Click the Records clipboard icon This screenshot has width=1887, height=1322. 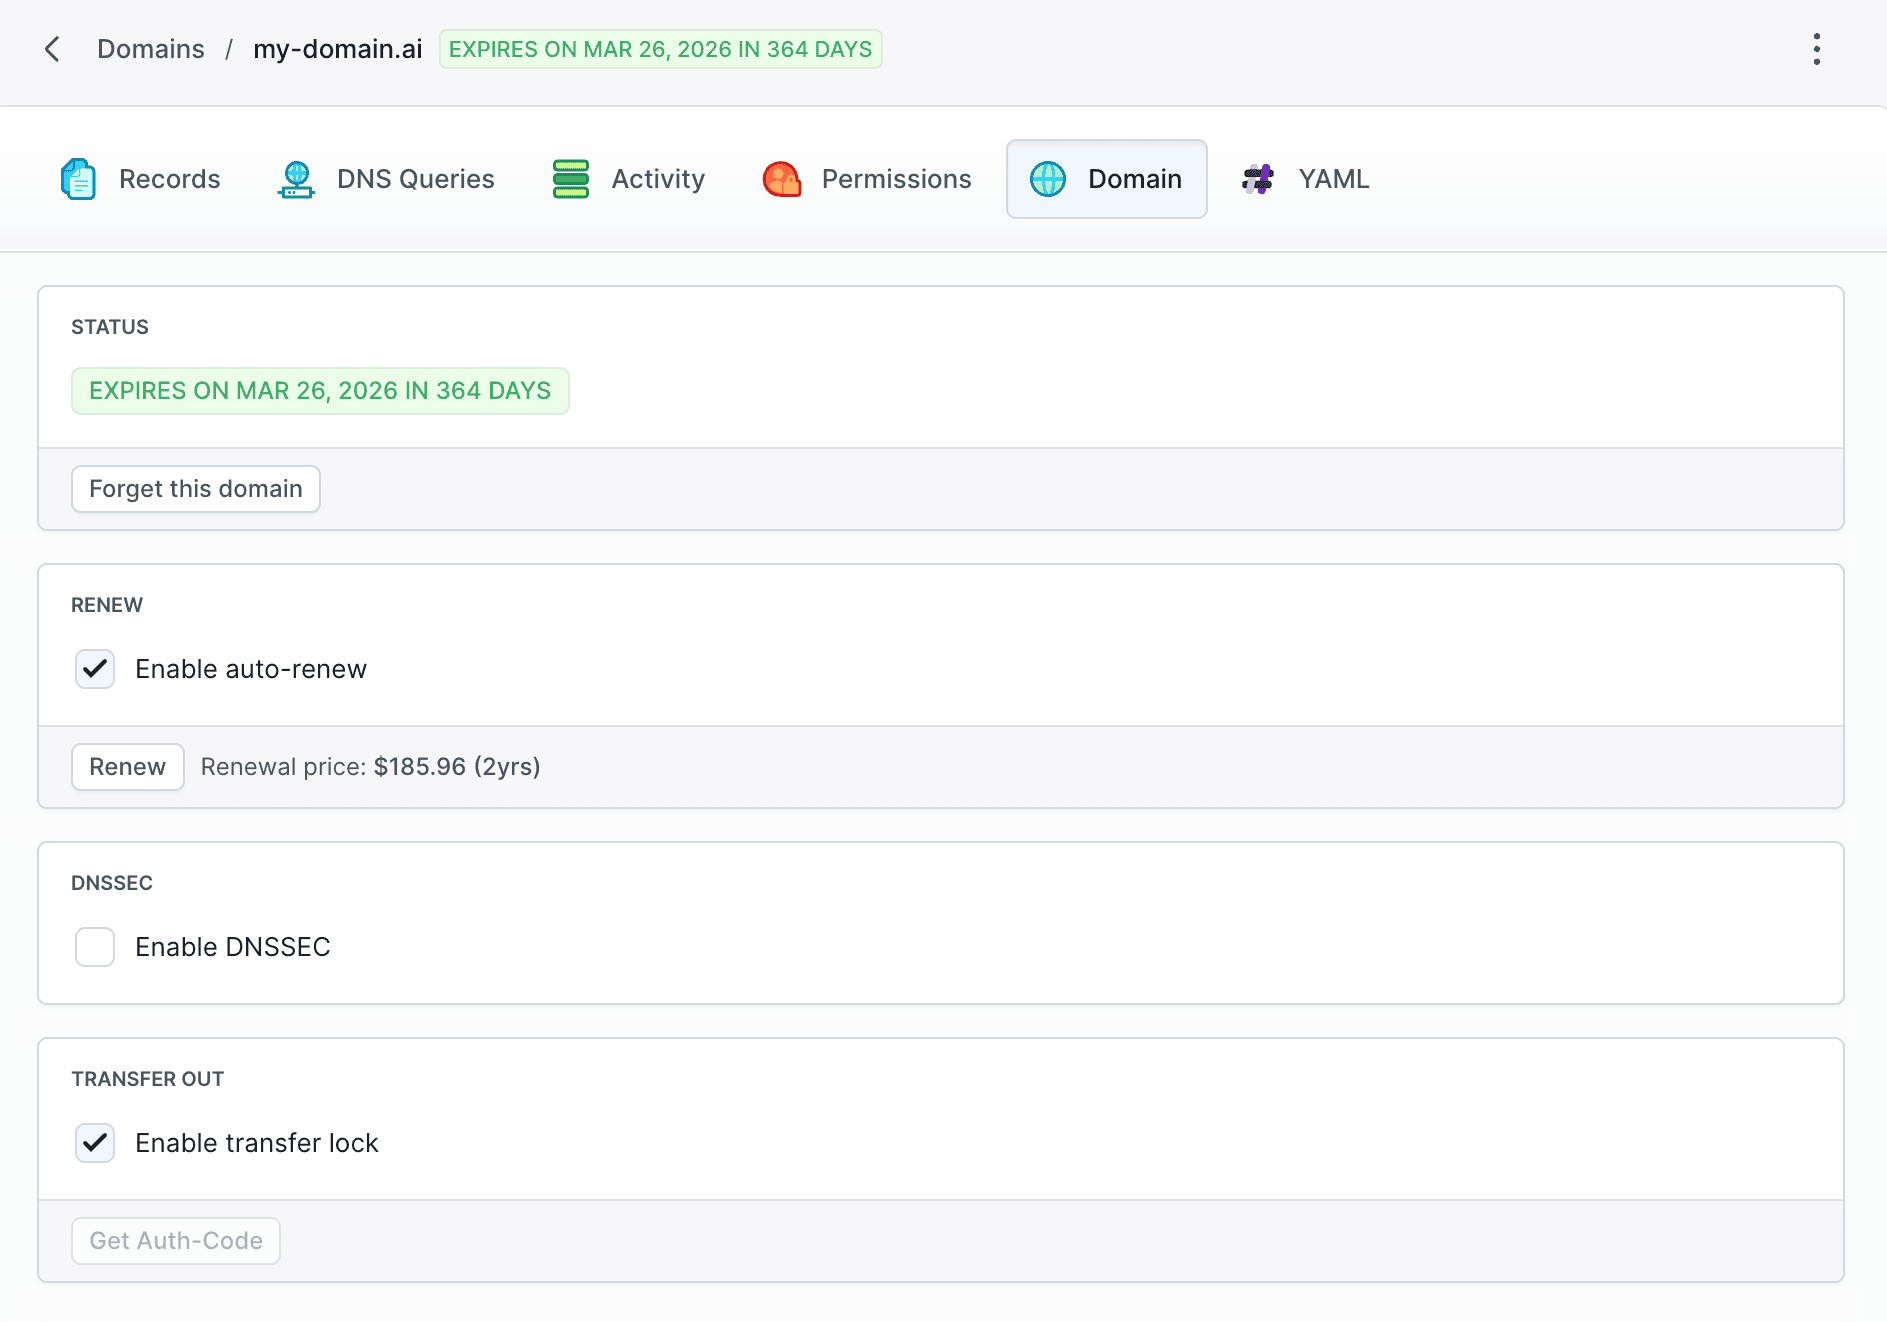coord(78,179)
